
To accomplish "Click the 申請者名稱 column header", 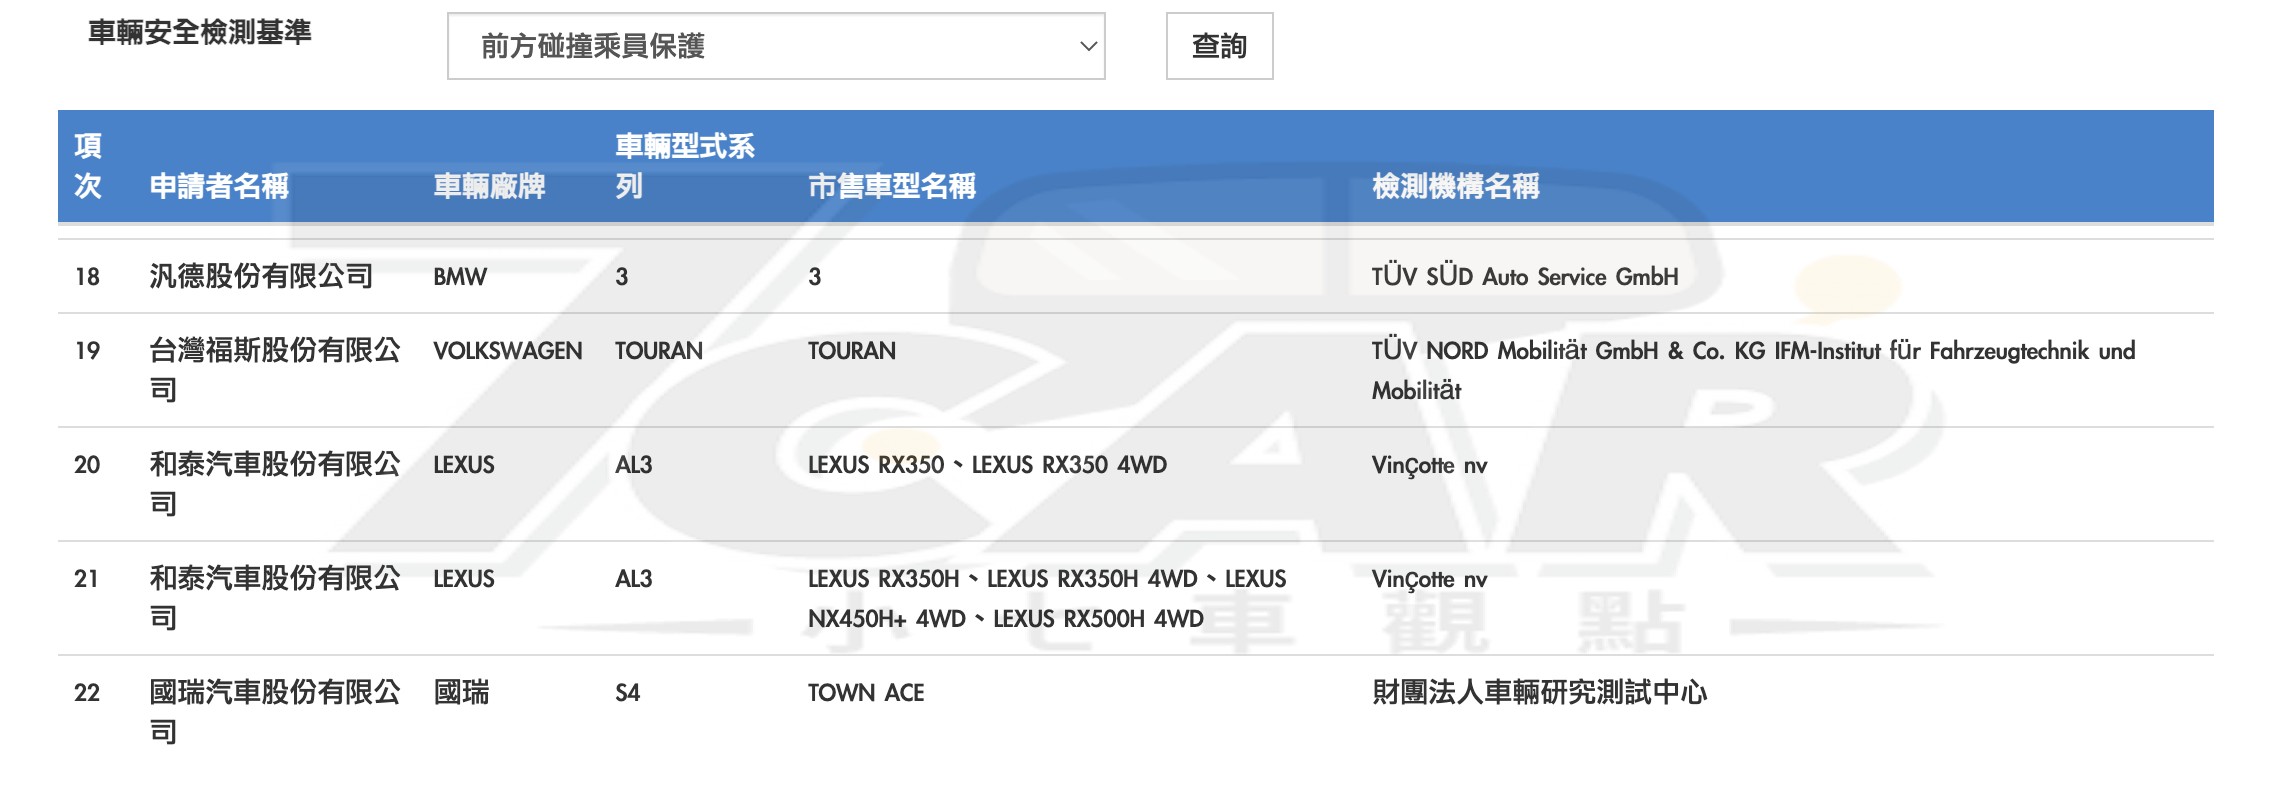I will click(219, 186).
